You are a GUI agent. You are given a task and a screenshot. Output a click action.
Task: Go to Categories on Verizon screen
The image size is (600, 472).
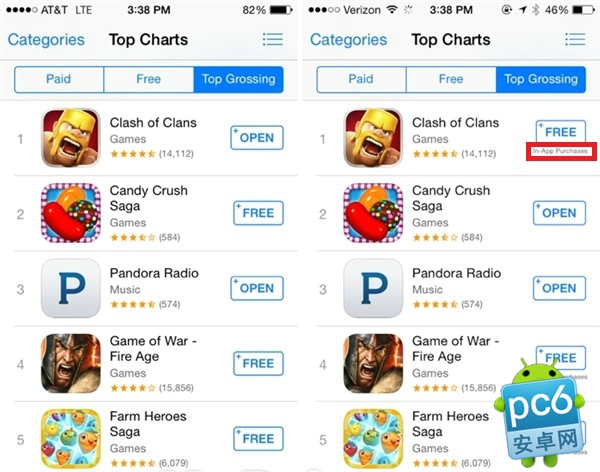[x=348, y=40]
